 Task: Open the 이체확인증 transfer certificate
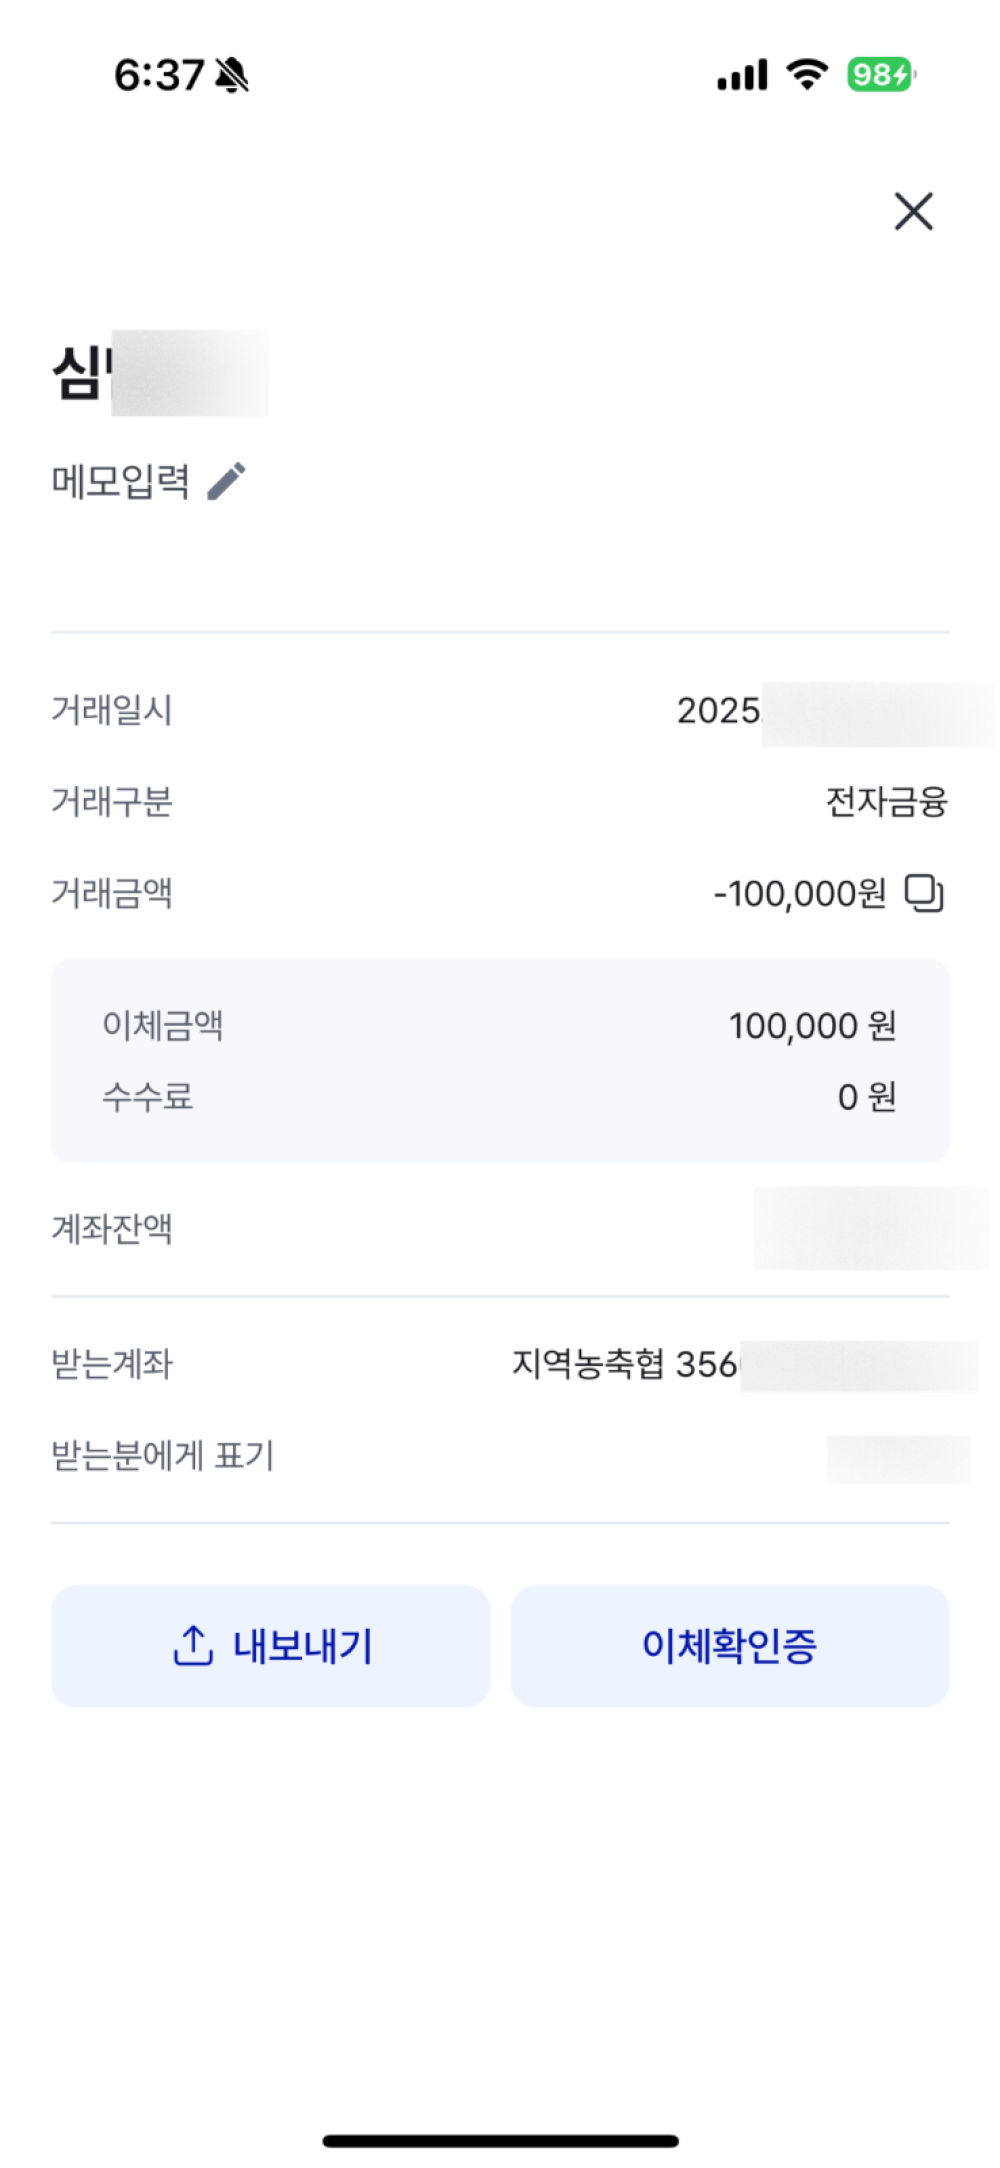coord(729,1646)
